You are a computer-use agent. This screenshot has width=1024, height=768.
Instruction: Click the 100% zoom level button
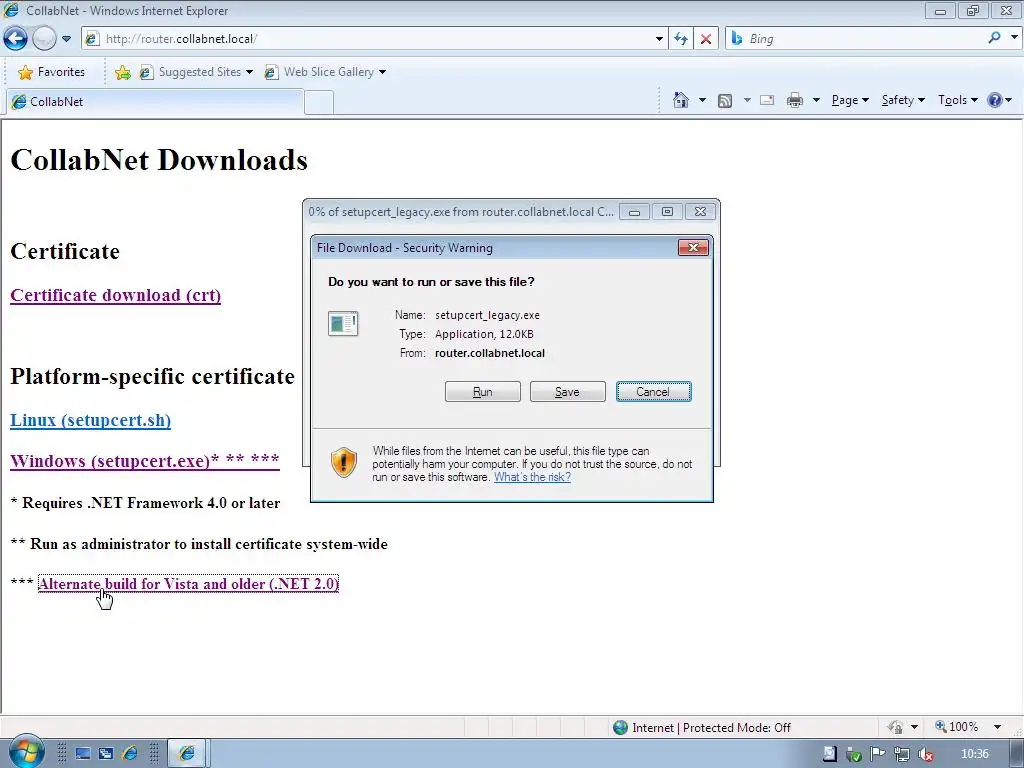tap(957, 727)
